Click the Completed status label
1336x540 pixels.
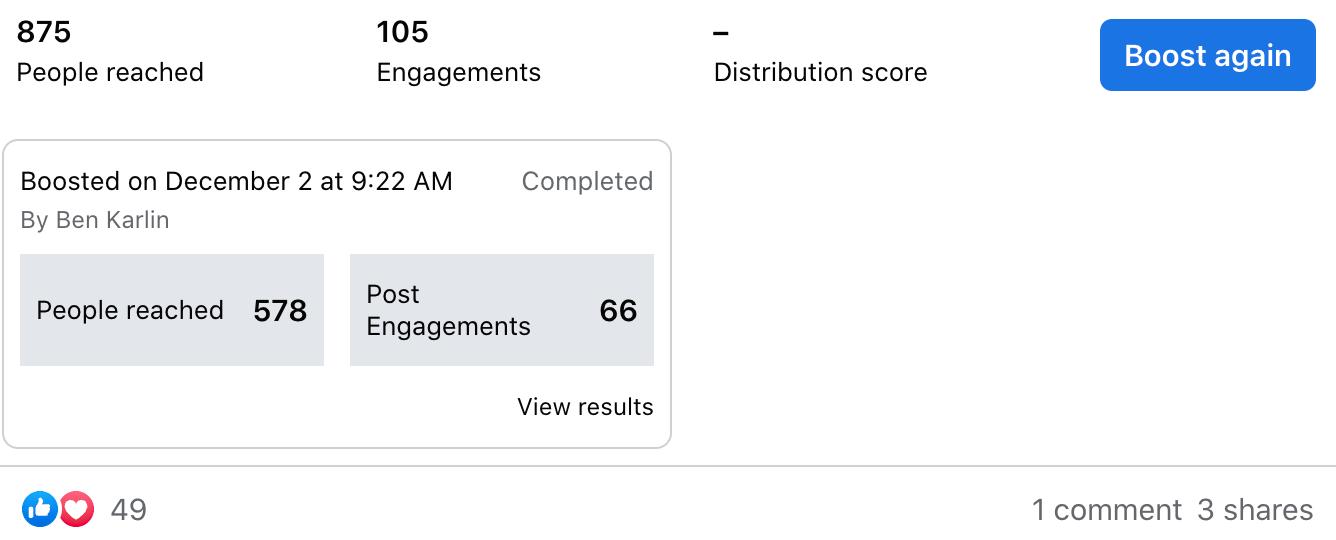click(587, 181)
